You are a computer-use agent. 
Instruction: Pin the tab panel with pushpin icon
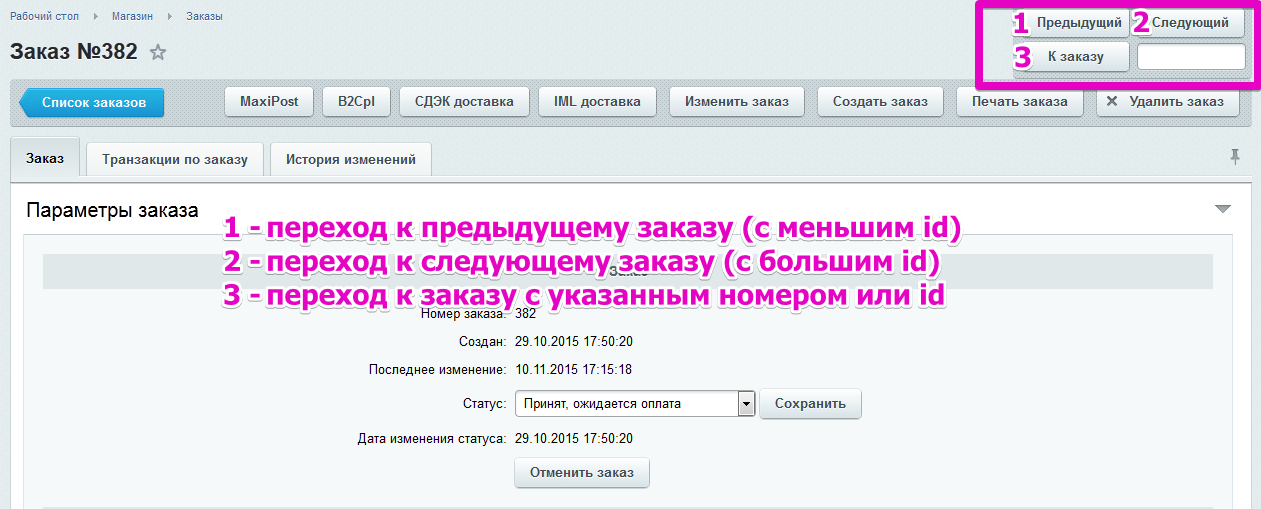(1235, 156)
